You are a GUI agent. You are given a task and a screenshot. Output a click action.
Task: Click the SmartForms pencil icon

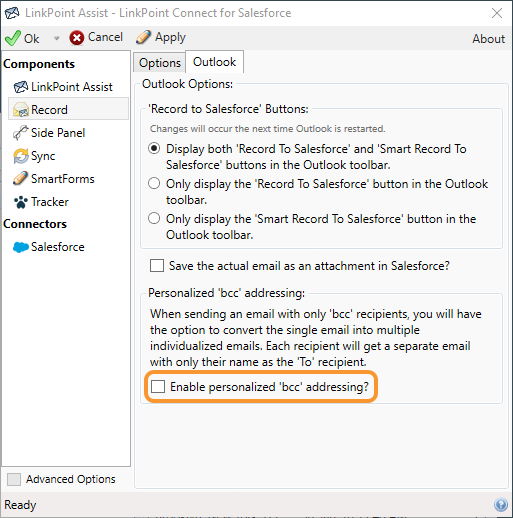point(21,179)
